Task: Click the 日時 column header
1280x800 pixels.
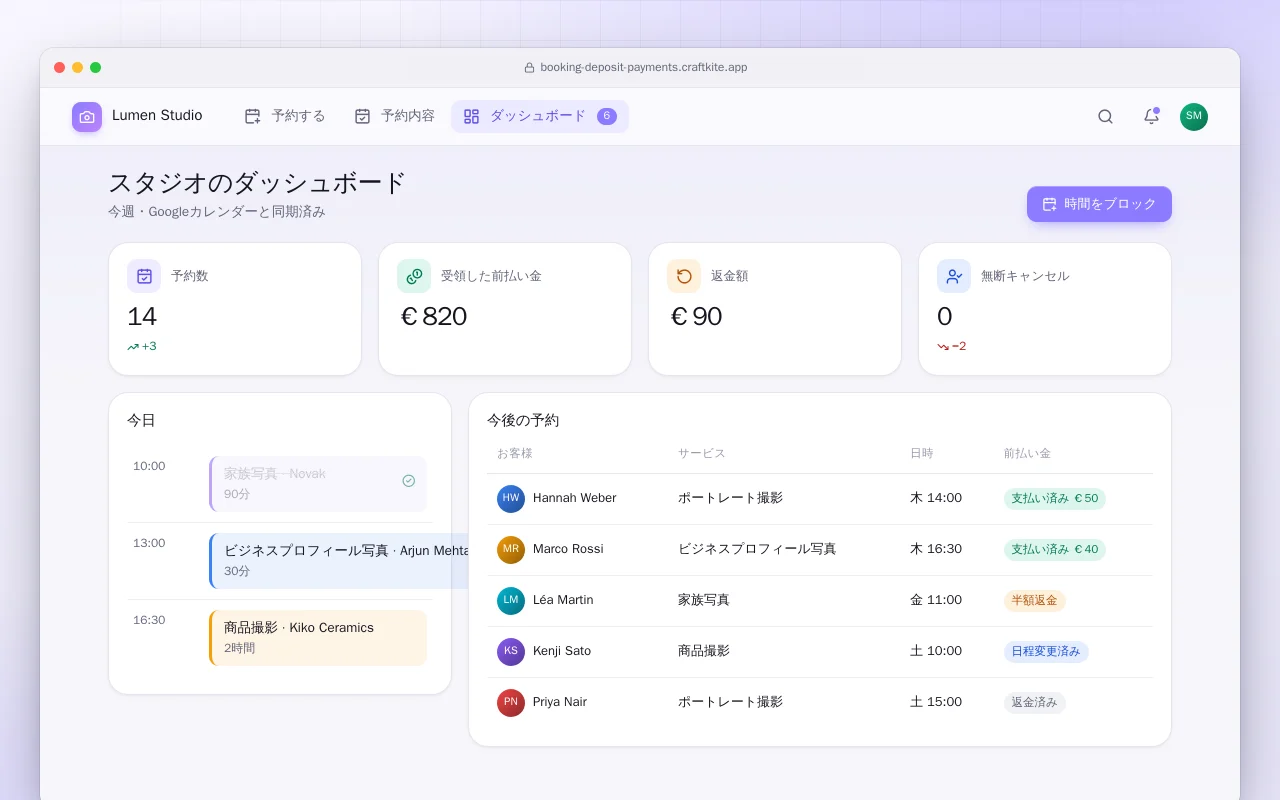Action: 921,454
